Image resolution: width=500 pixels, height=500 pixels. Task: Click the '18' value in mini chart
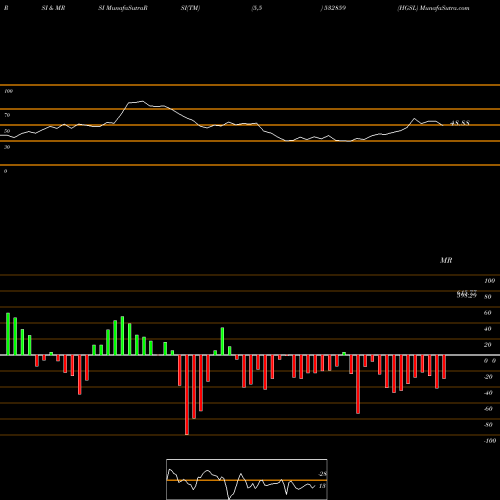(x=322, y=486)
